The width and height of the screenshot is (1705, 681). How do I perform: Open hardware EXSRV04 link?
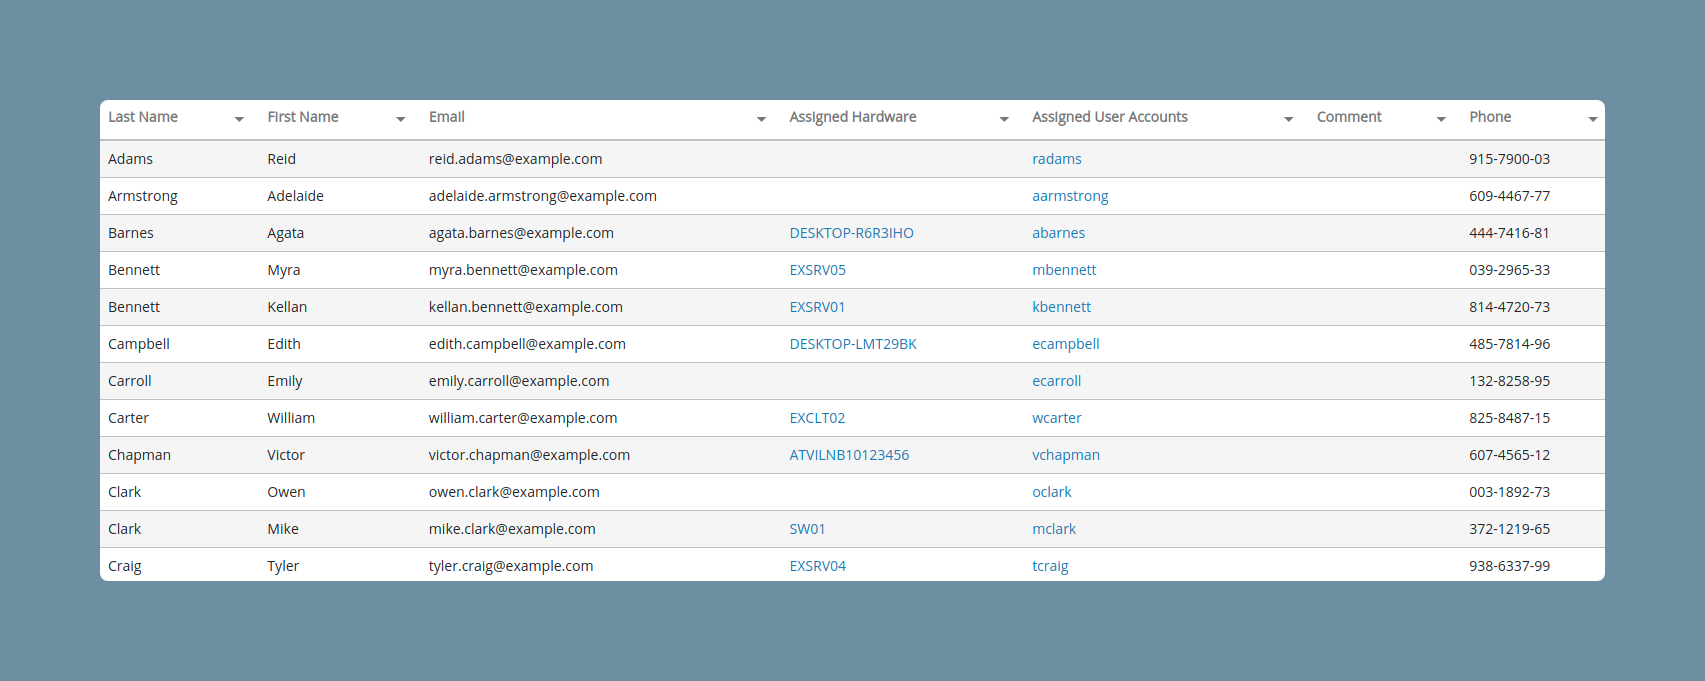818,566
